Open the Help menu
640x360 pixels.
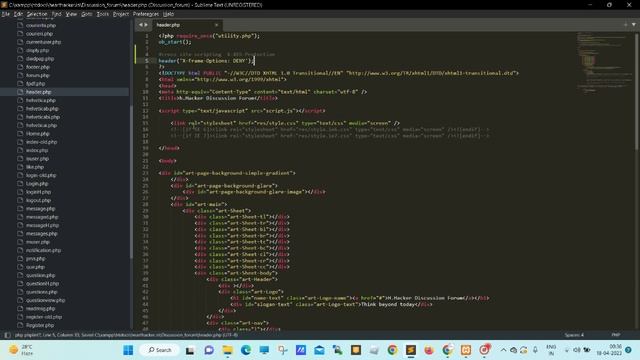pos(169,14)
